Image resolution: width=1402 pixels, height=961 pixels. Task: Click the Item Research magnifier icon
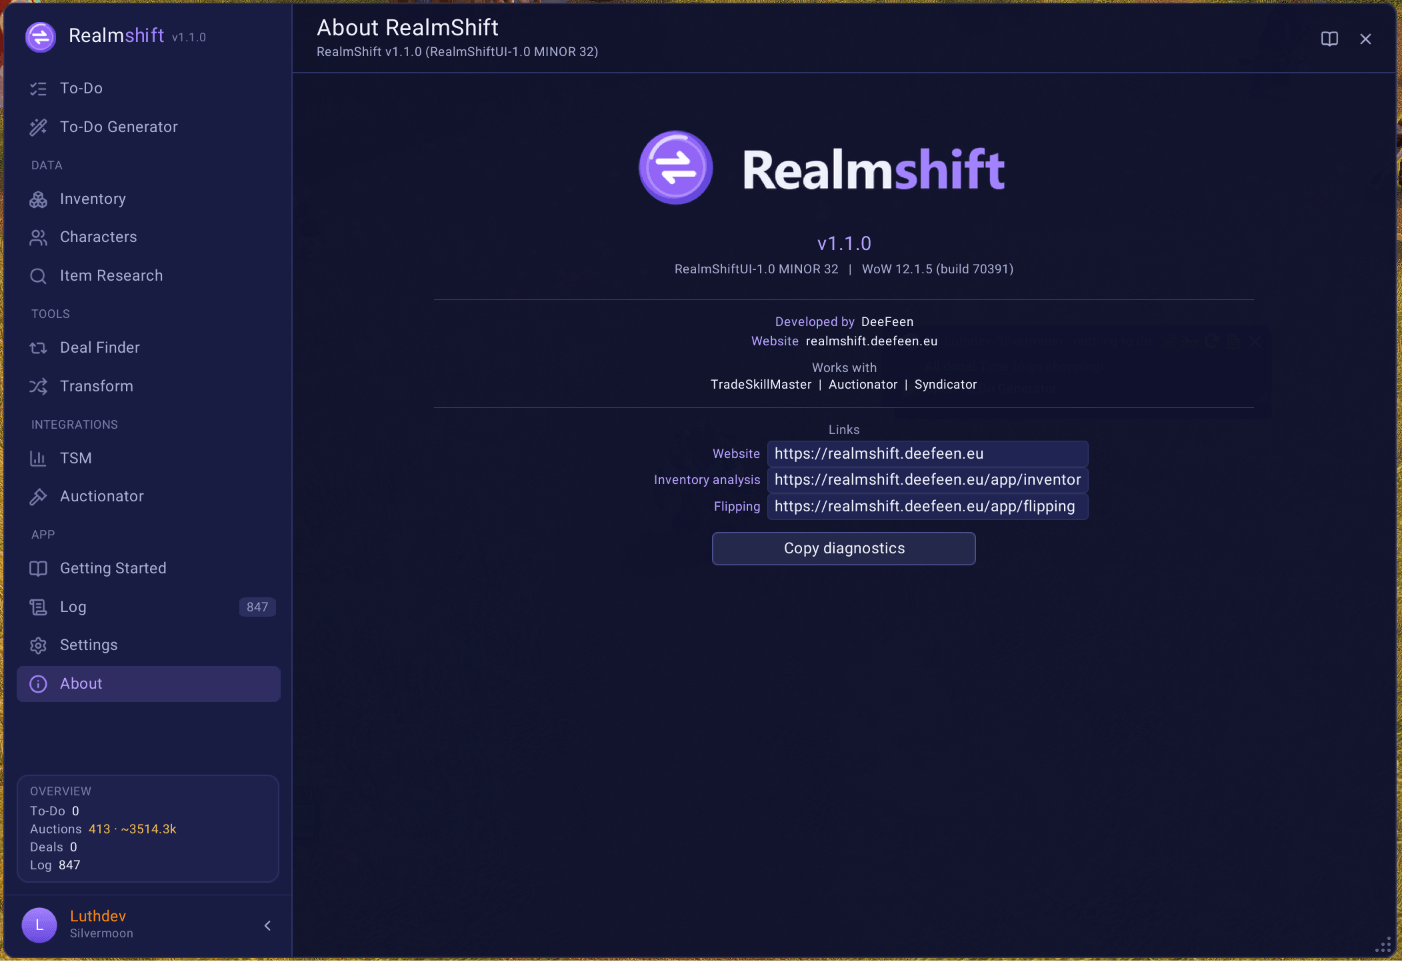click(x=38, y=276)
